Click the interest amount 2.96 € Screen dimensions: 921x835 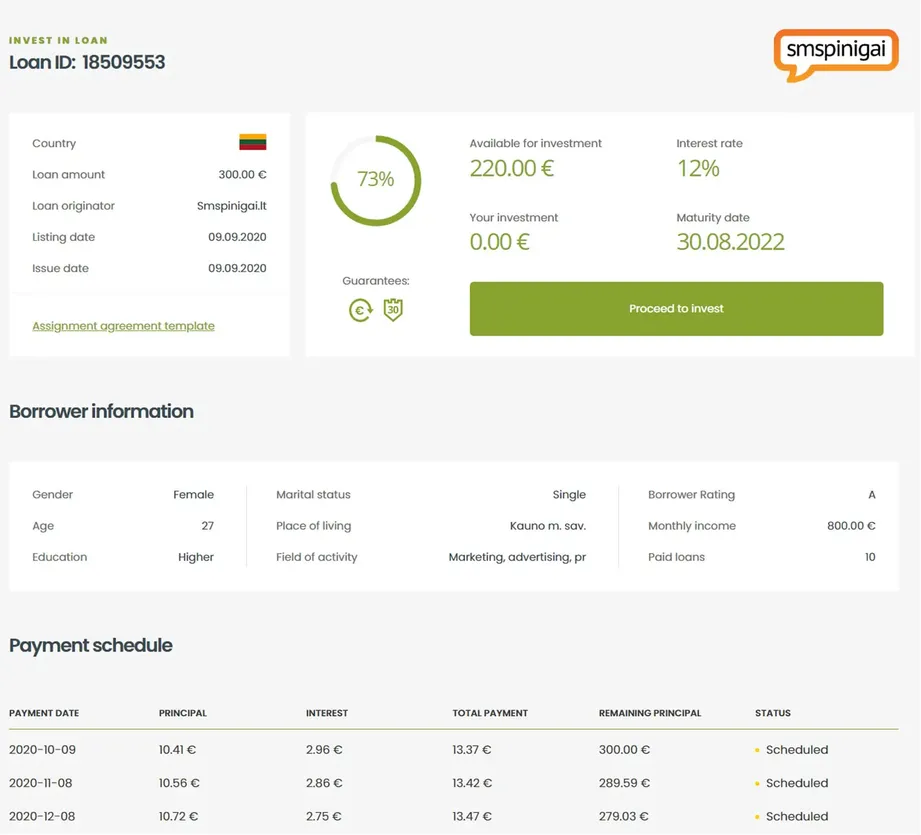pos(324,750)
